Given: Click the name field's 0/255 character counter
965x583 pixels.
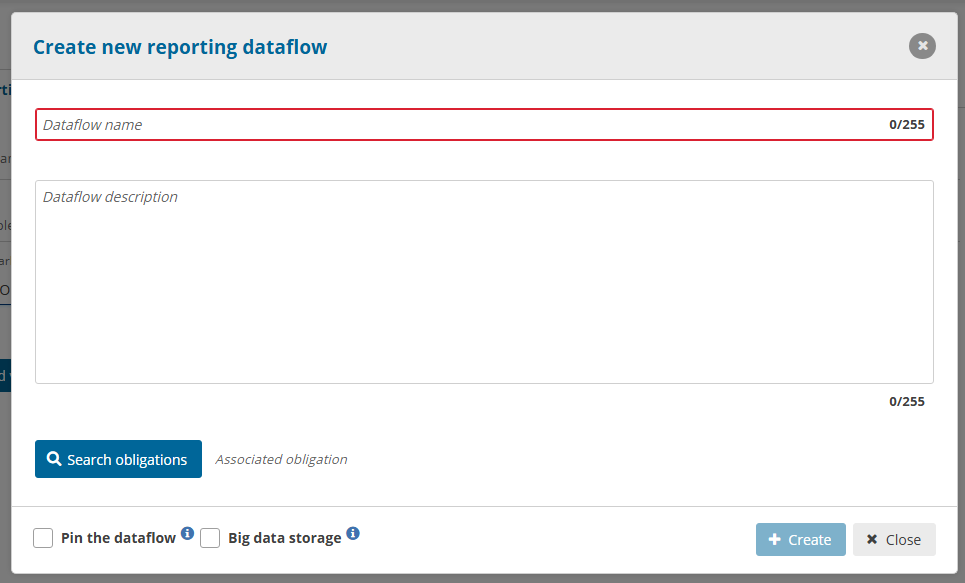Looking at the screenshot, I should coord(906,125).
